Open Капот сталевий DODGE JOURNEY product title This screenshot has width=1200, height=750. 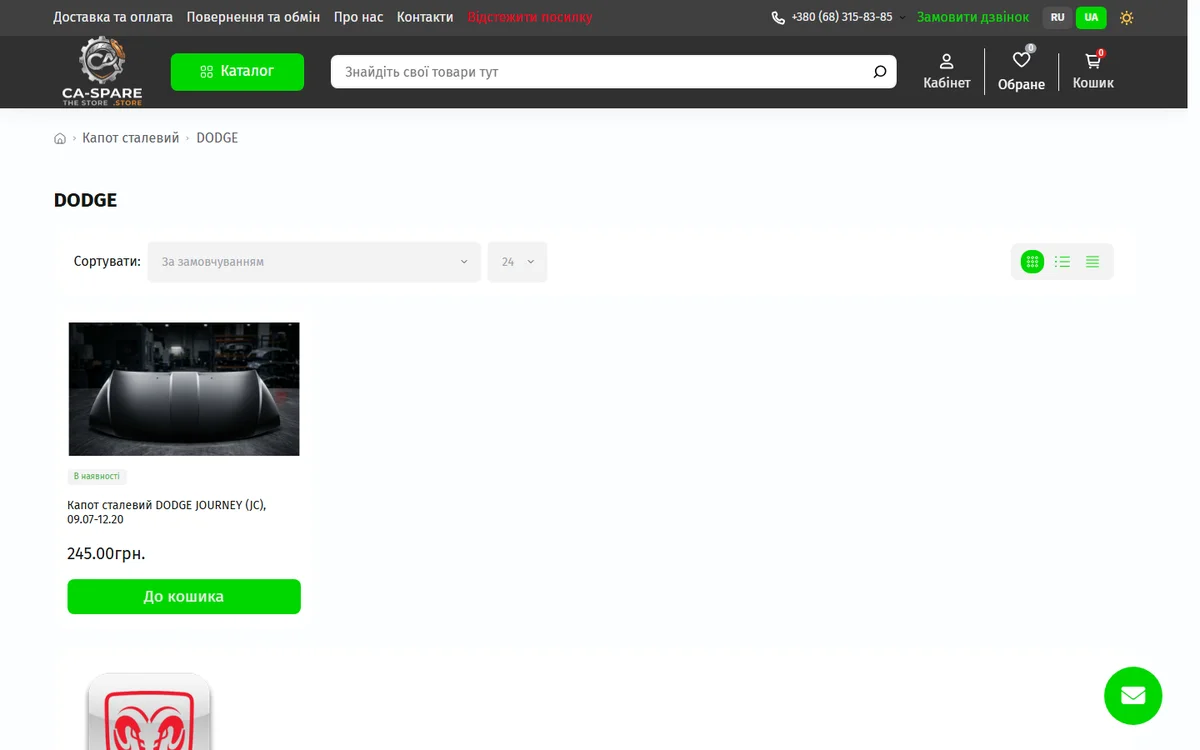(167, 512)
